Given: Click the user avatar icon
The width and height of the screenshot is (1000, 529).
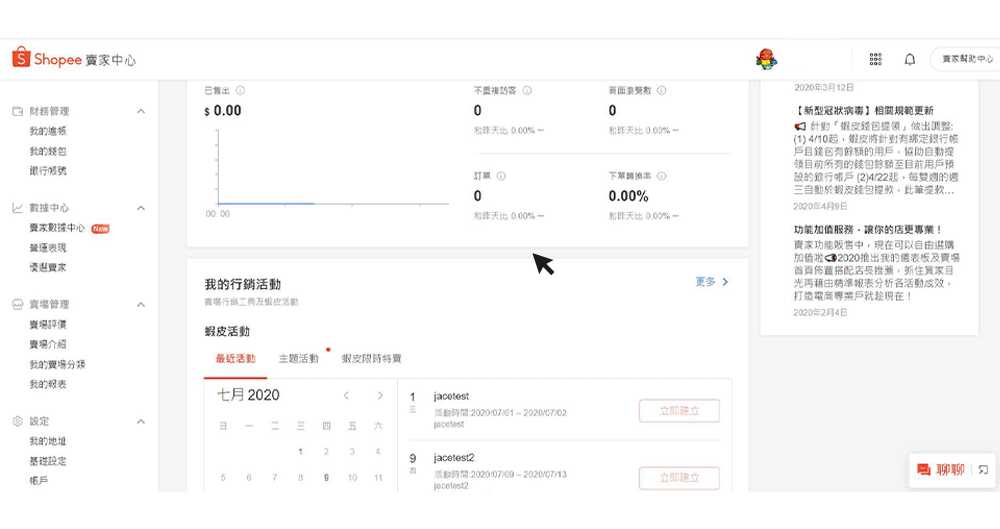Looking at the screenshot, I should [x=766, y=59].
